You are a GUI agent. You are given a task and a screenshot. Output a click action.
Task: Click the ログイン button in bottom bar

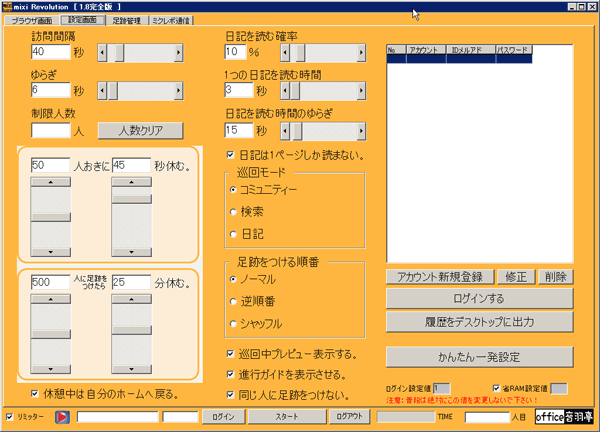tap(223, 416)
